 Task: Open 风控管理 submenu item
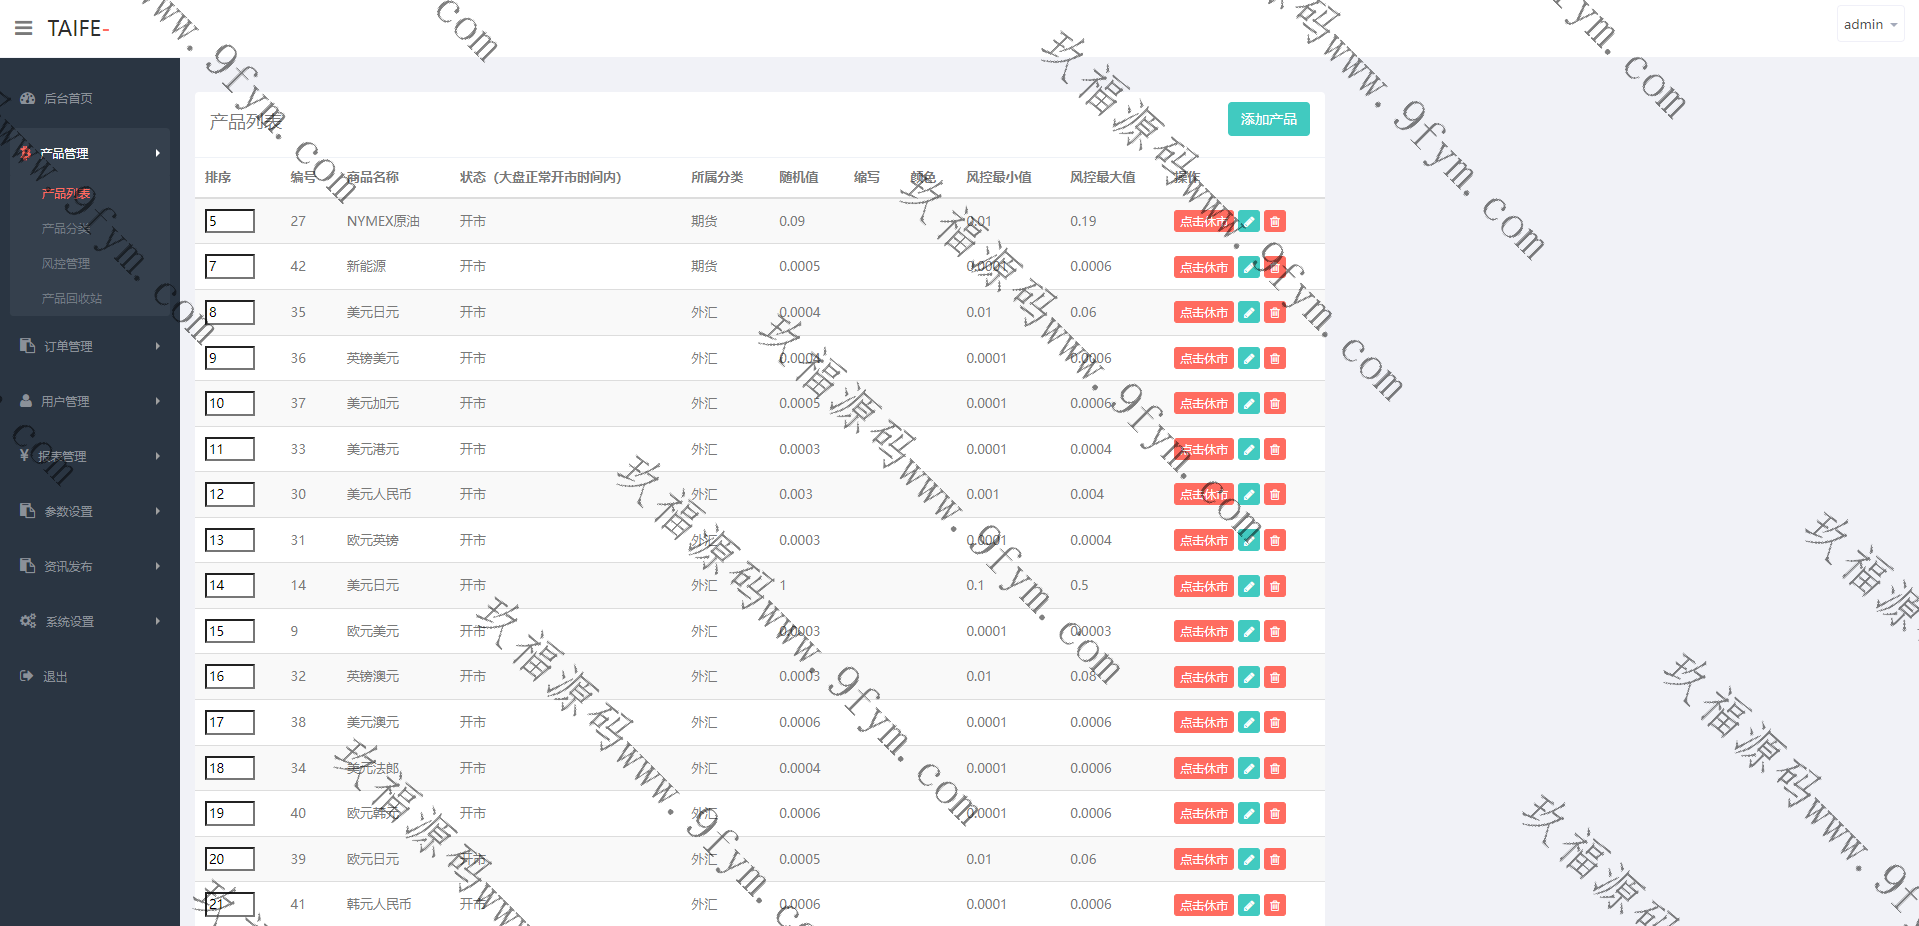point(66,264)
